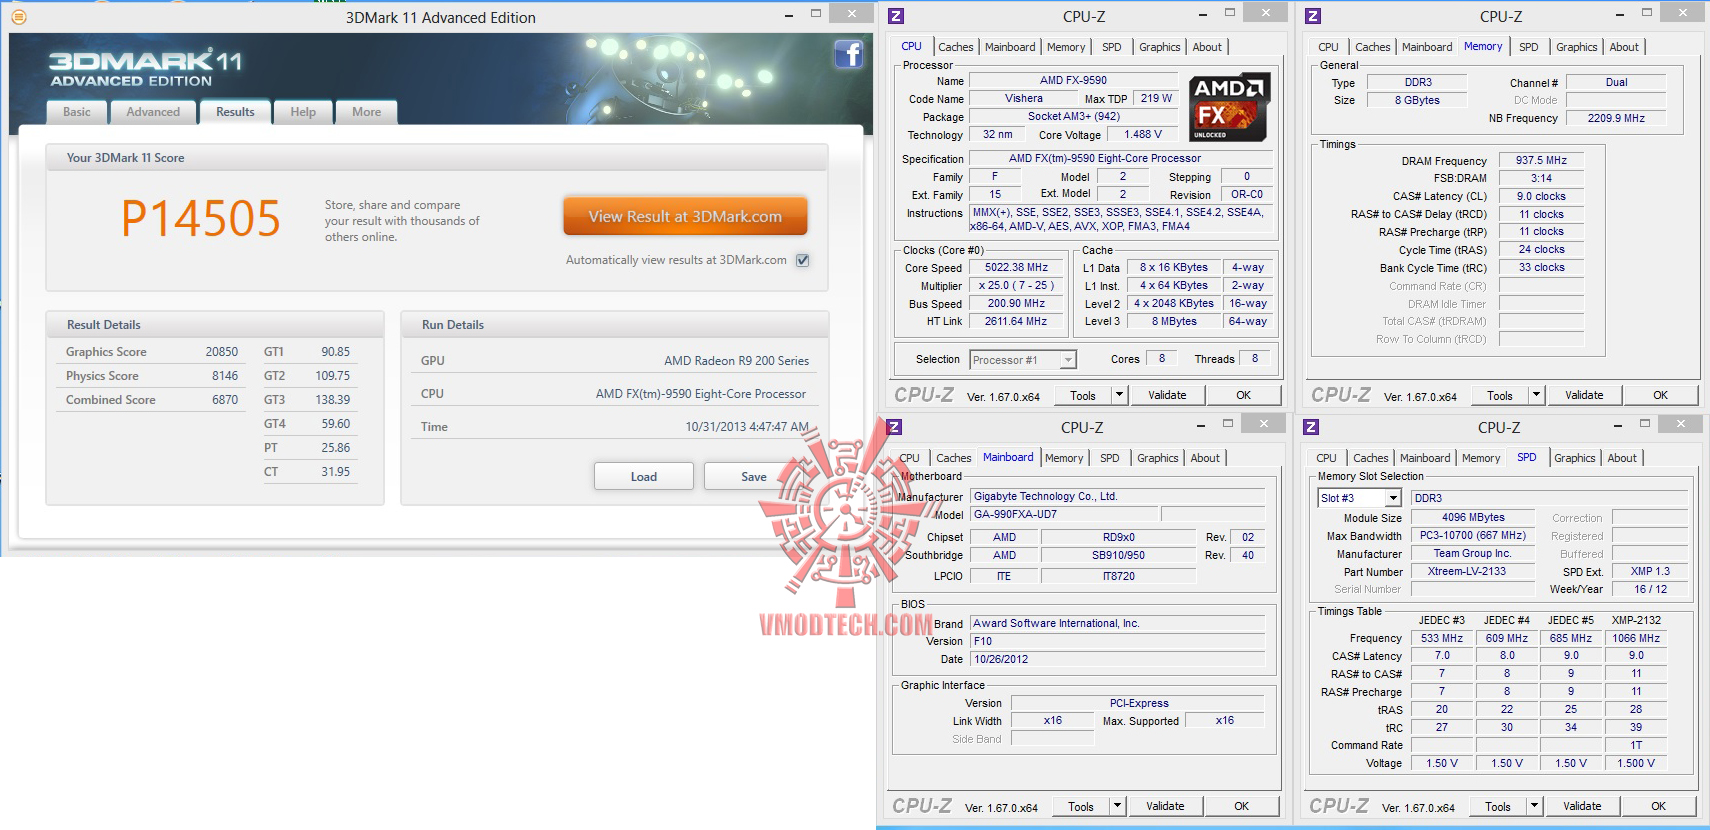Screen dimensions: 1710x830
Task: Click Tools button in the Memory-tab CPU-Z window
Action: [x=1500, y=395]
